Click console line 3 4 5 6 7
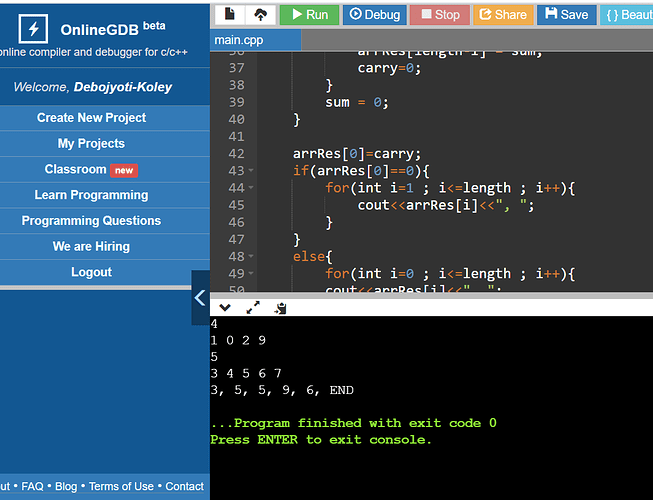653x500 pixels. click(x=246, y=373)
